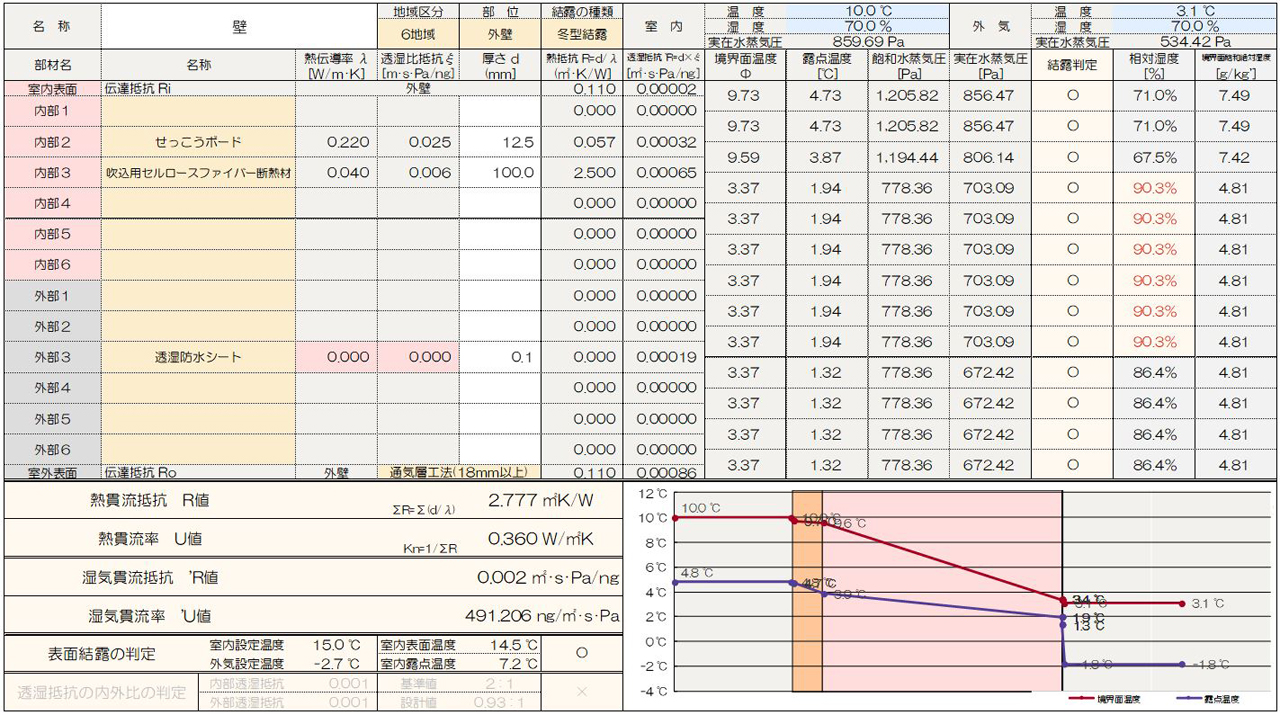Click the thickness value 12.5 cell
1280x715 pixels.
click(x=500, y=142)
